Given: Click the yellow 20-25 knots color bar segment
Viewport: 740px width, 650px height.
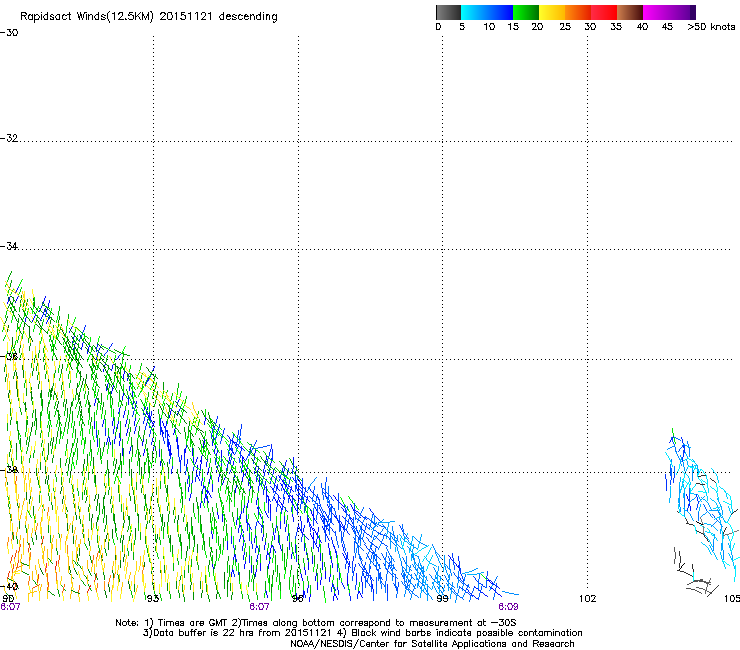Looking at the screenshot, I should point(552,12).
